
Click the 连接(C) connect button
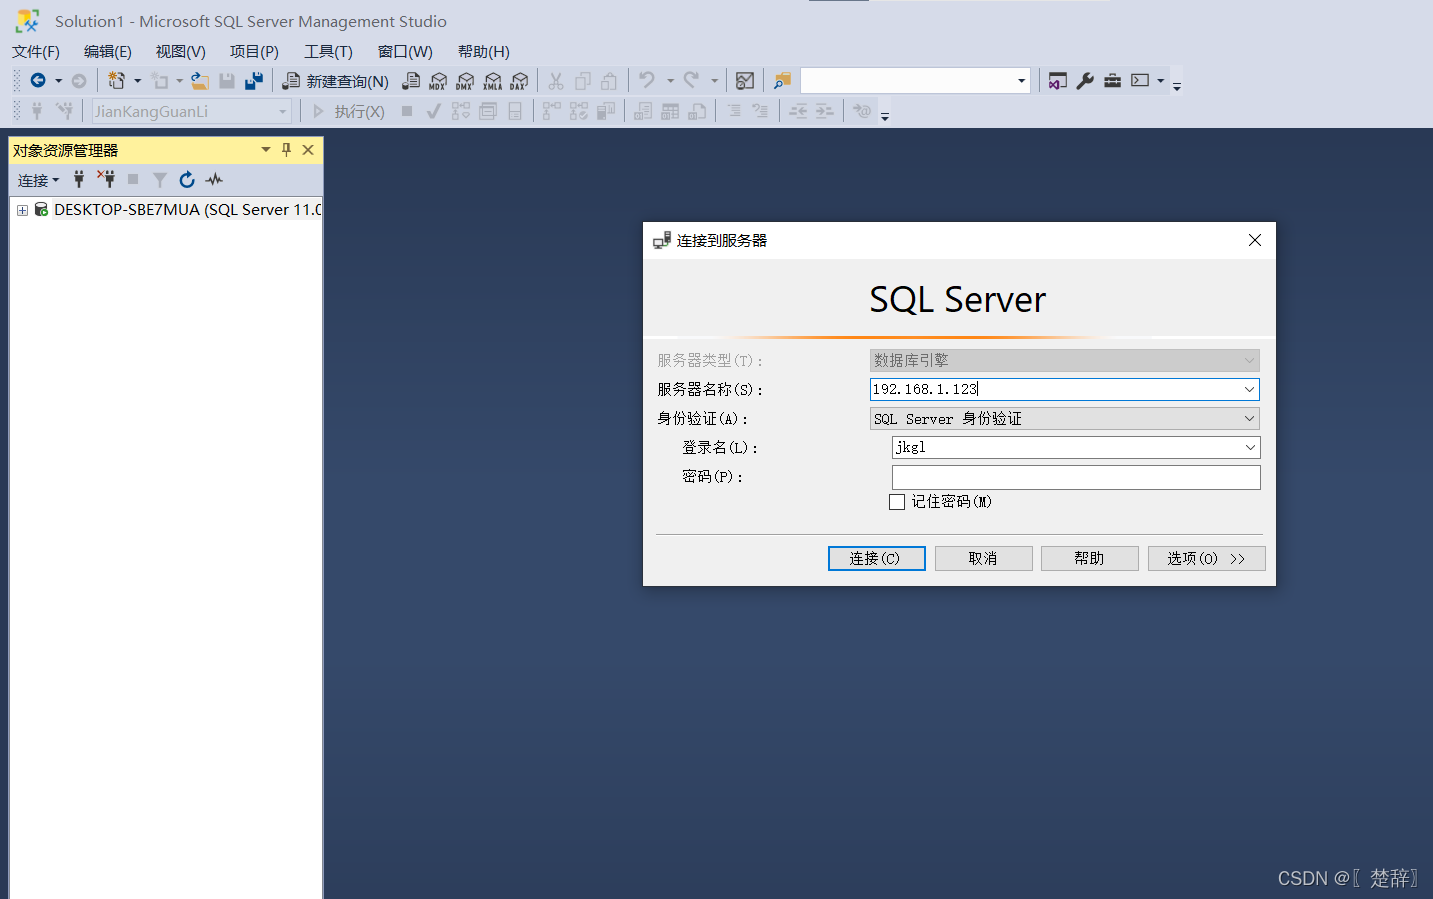tap(876, 558)
